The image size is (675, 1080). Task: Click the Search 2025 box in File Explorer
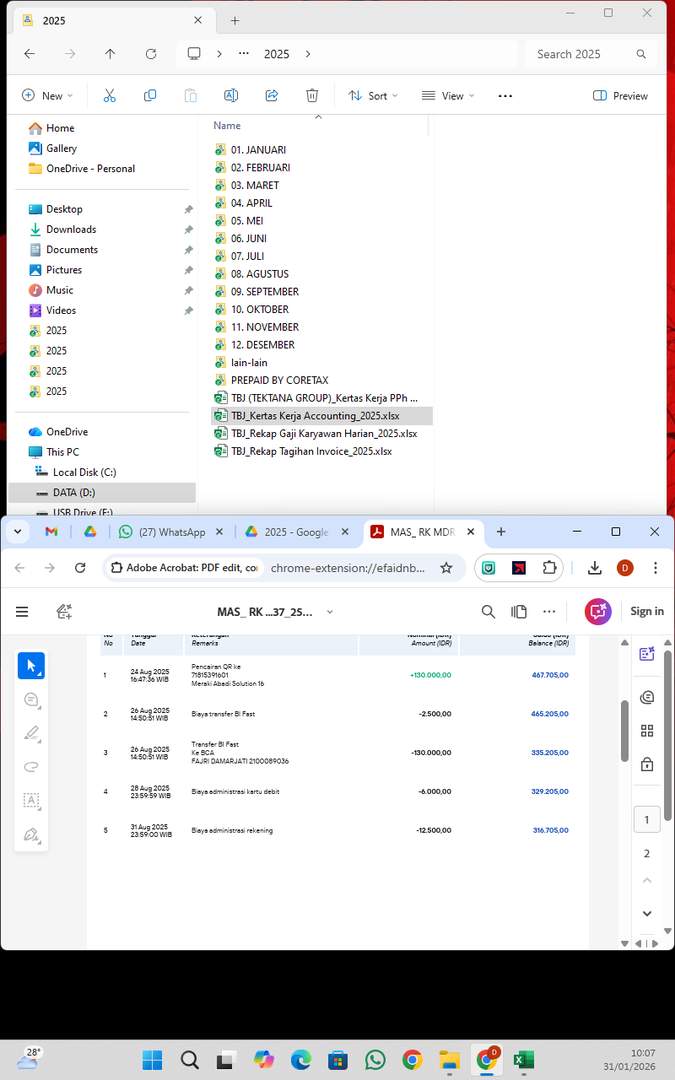(591, 54)
